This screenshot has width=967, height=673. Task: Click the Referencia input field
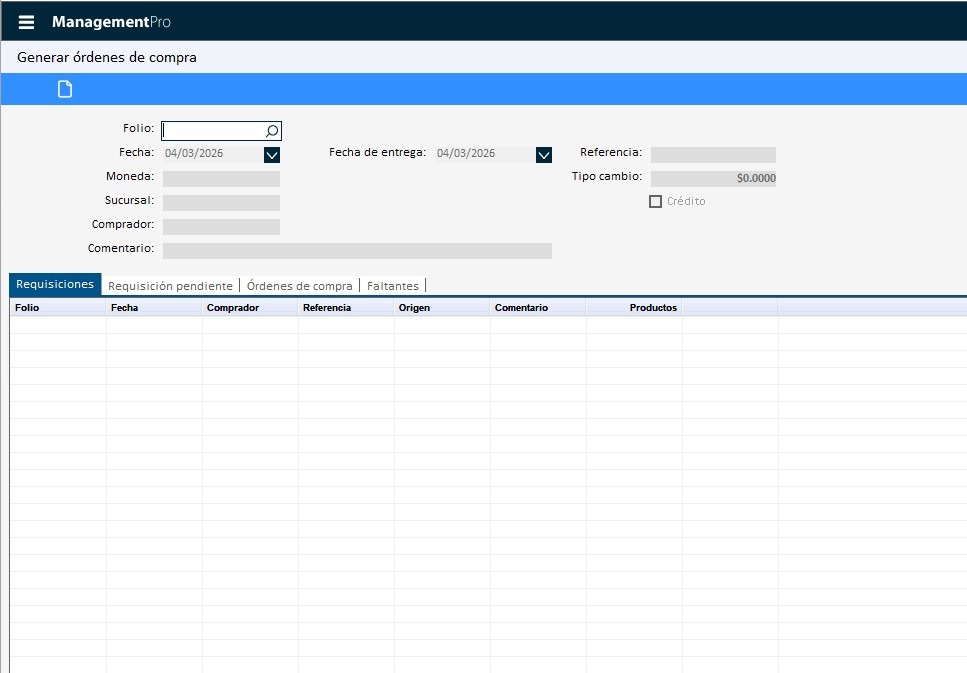(713, 155)
